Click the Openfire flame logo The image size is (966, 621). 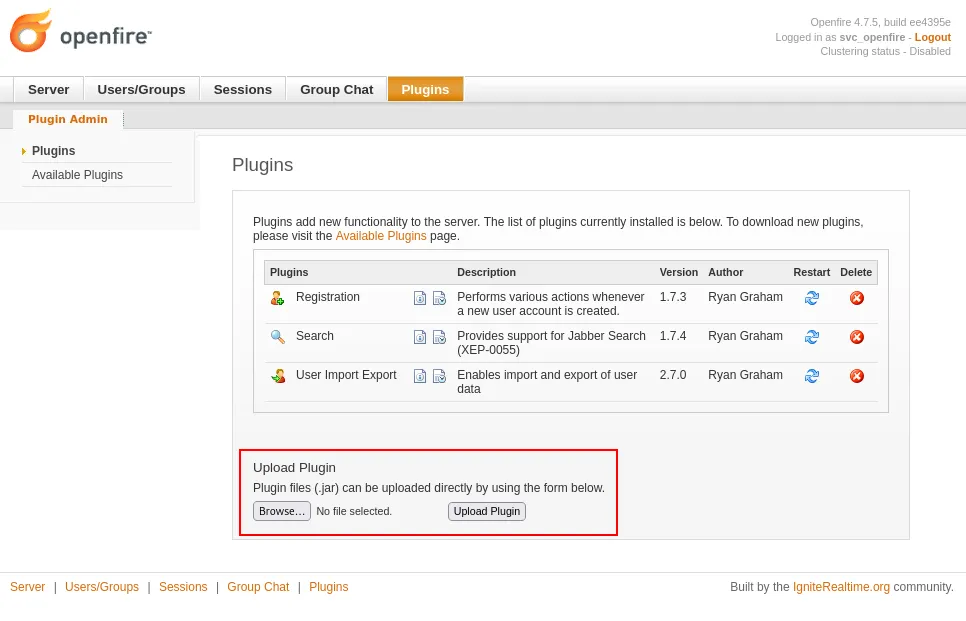[x=30, y=31]
